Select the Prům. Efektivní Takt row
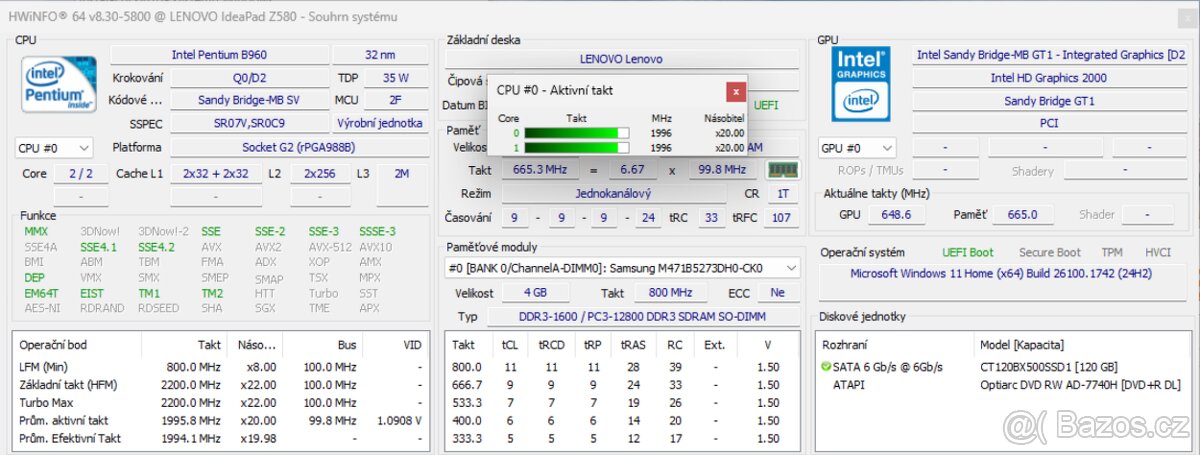The height and width of the screenshot is (455, 1200). tap(221, 438)
